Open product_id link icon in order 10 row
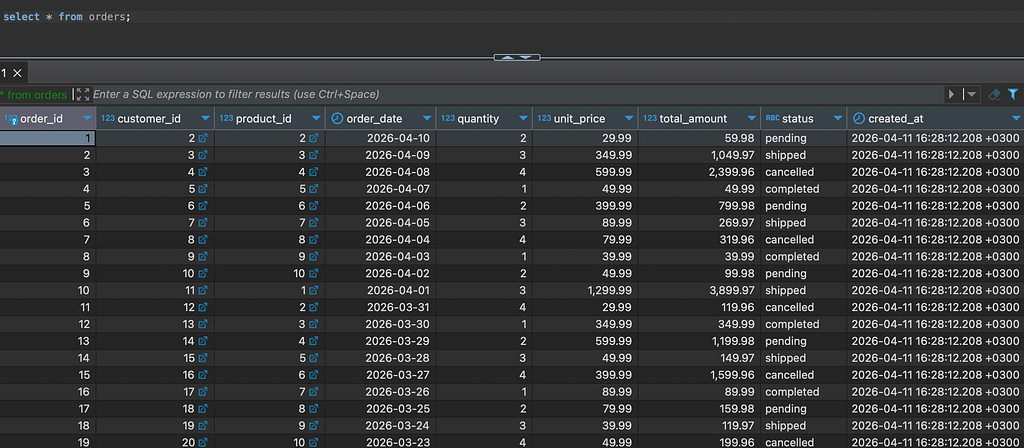This screenshot has width=1024, height=448. [x=313, y=291]
